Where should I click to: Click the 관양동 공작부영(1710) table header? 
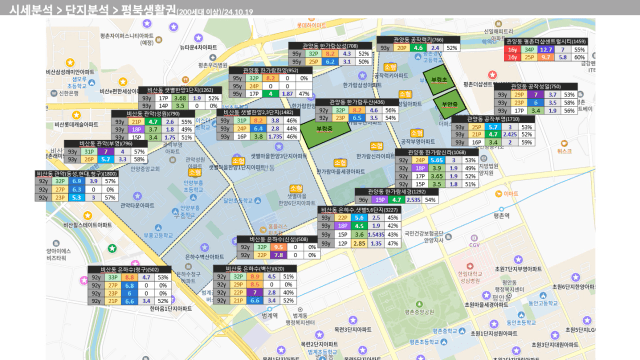pyautogui.click(x=493, y=119)
